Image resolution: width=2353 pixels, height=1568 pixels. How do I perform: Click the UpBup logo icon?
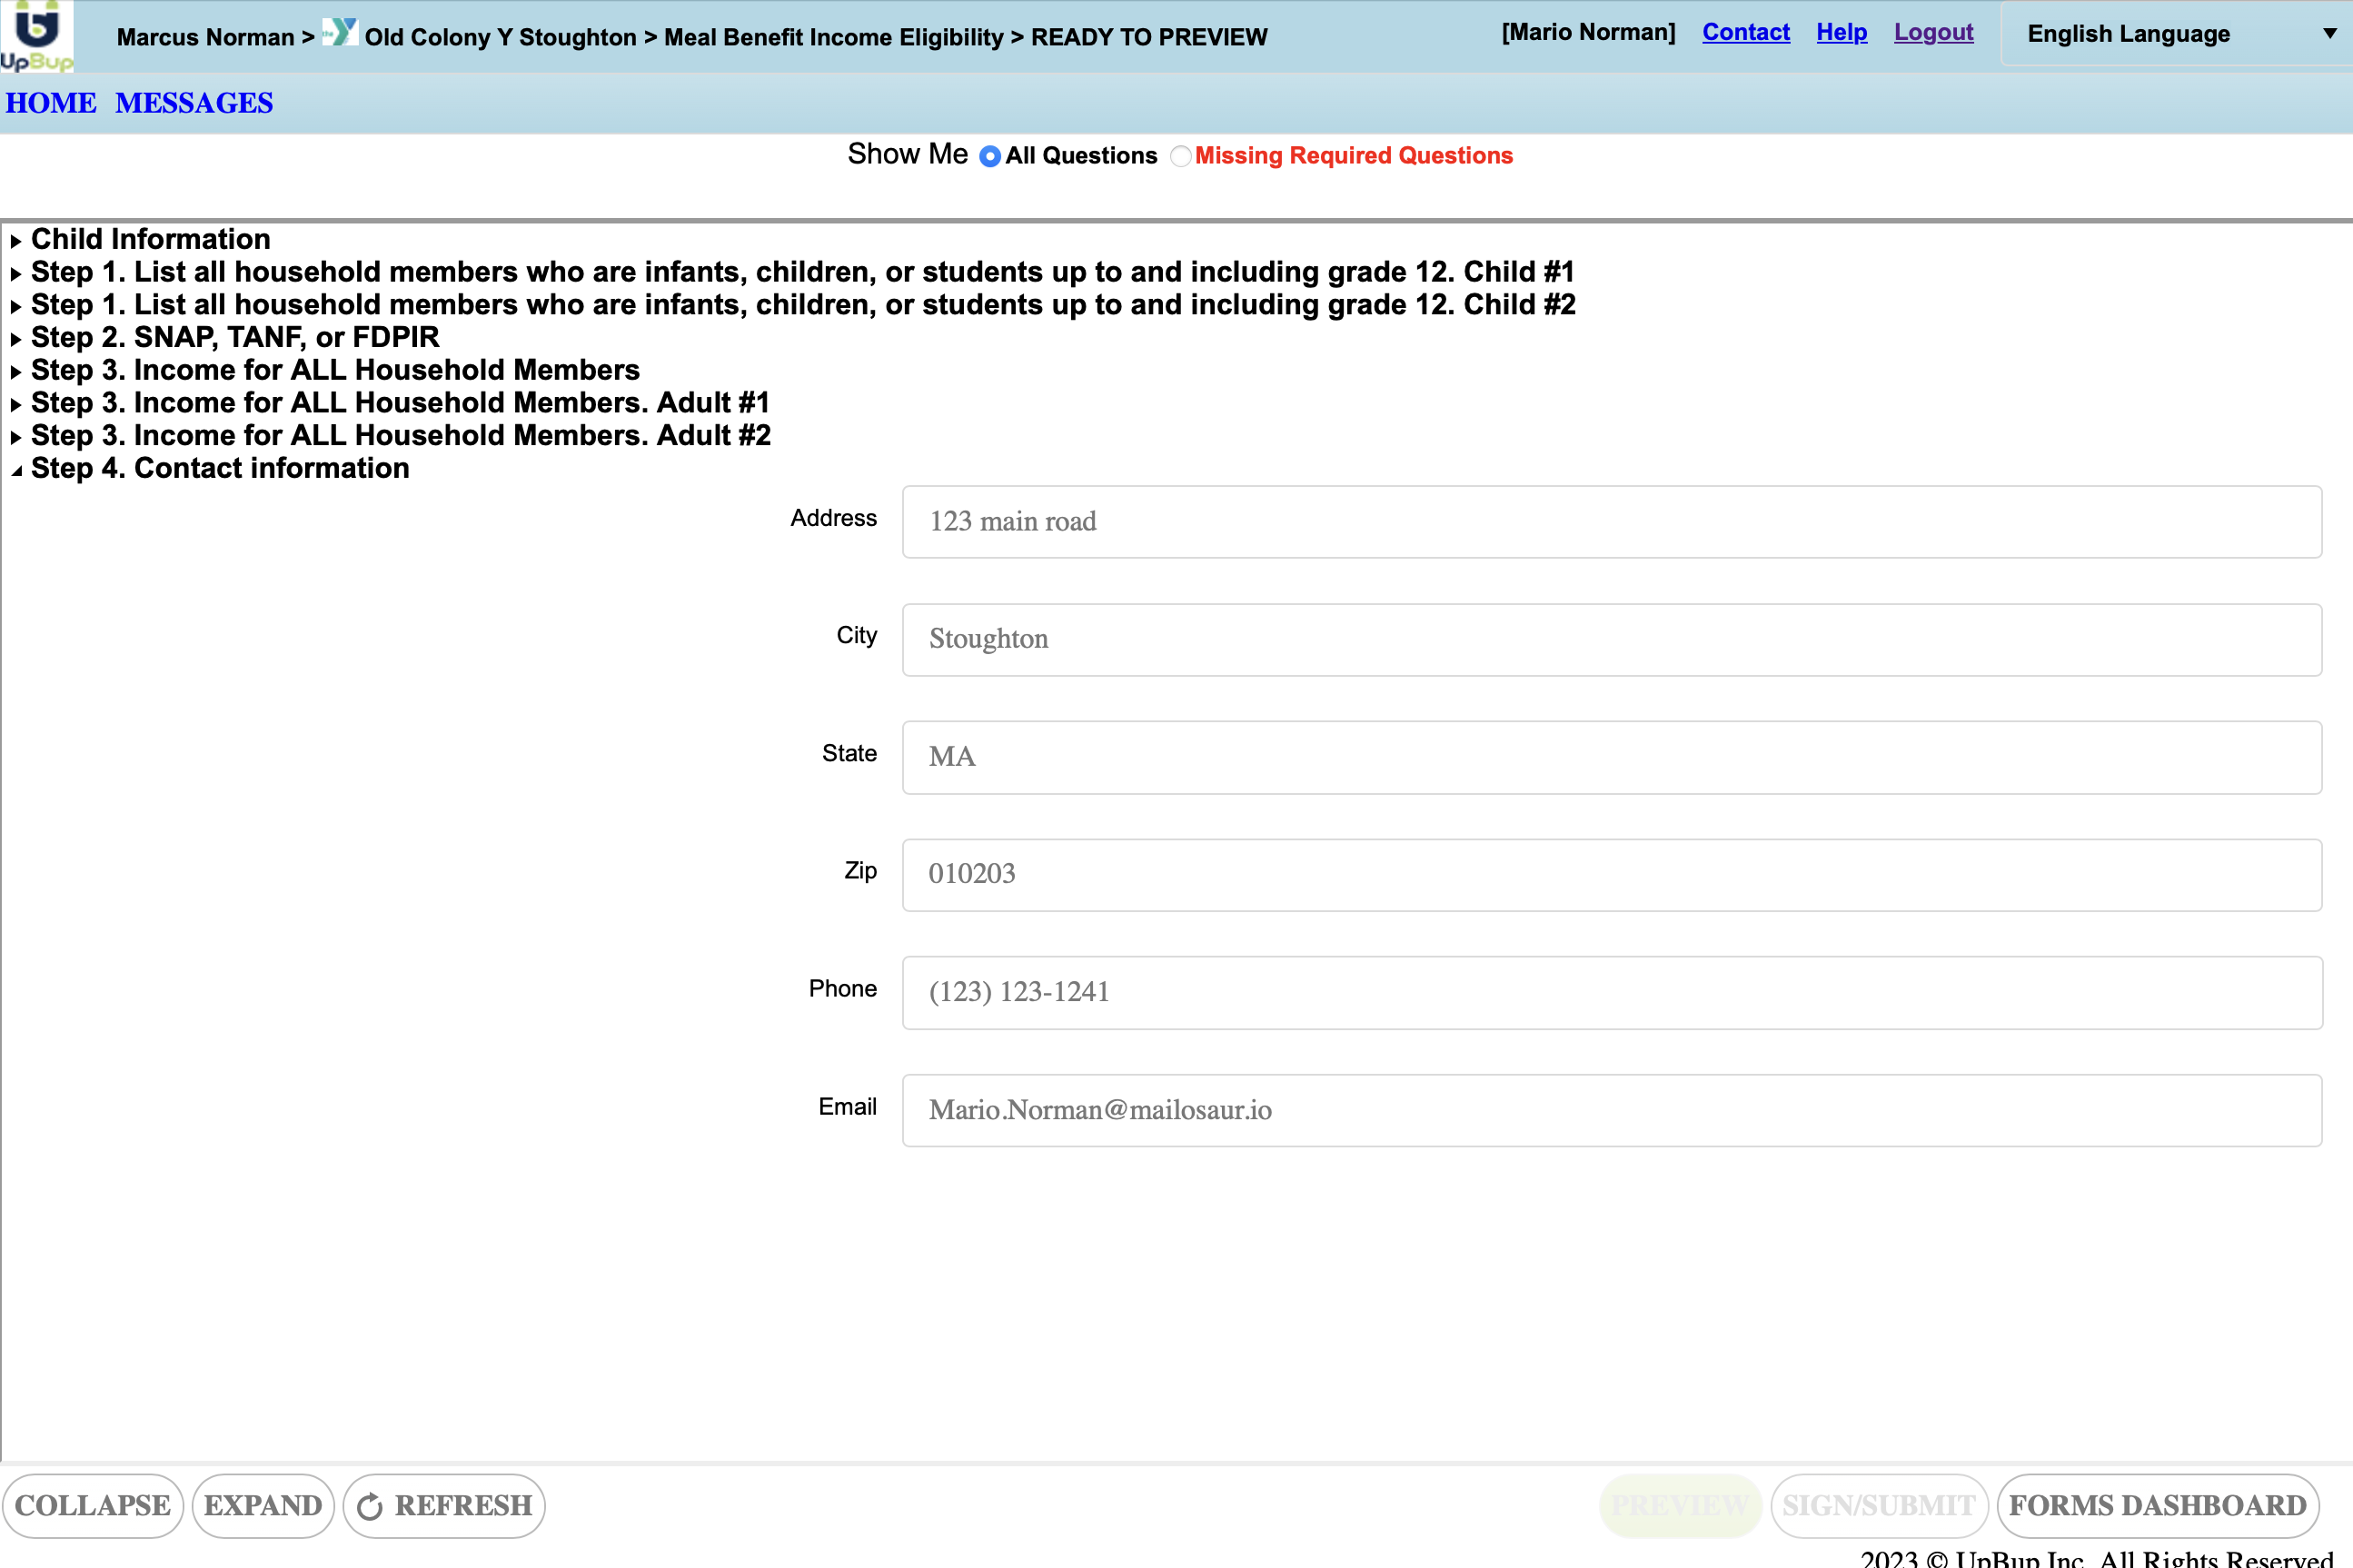coord(36,36)
